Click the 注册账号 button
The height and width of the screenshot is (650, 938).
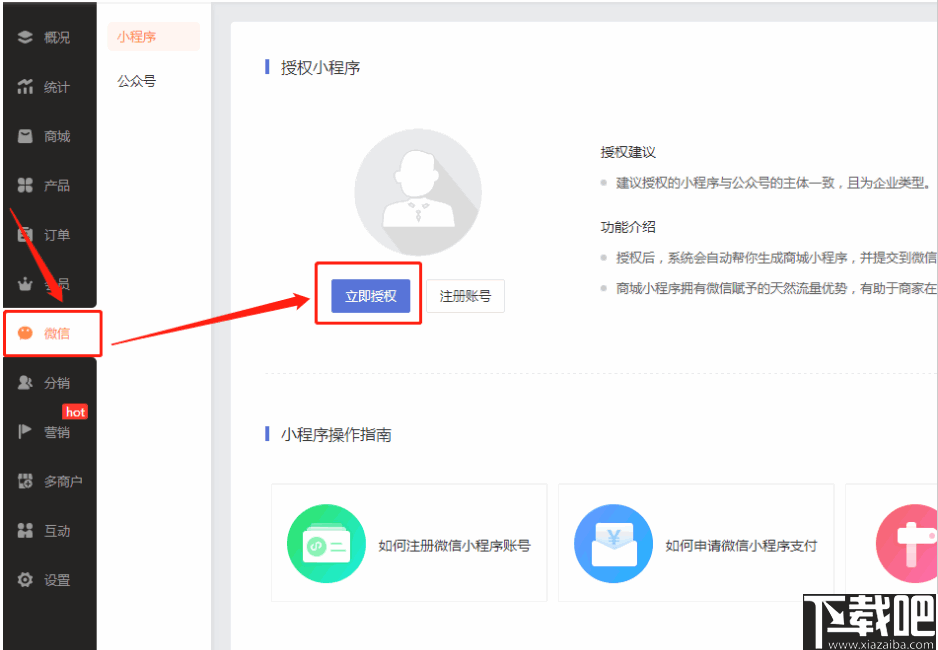pos(465,295)
